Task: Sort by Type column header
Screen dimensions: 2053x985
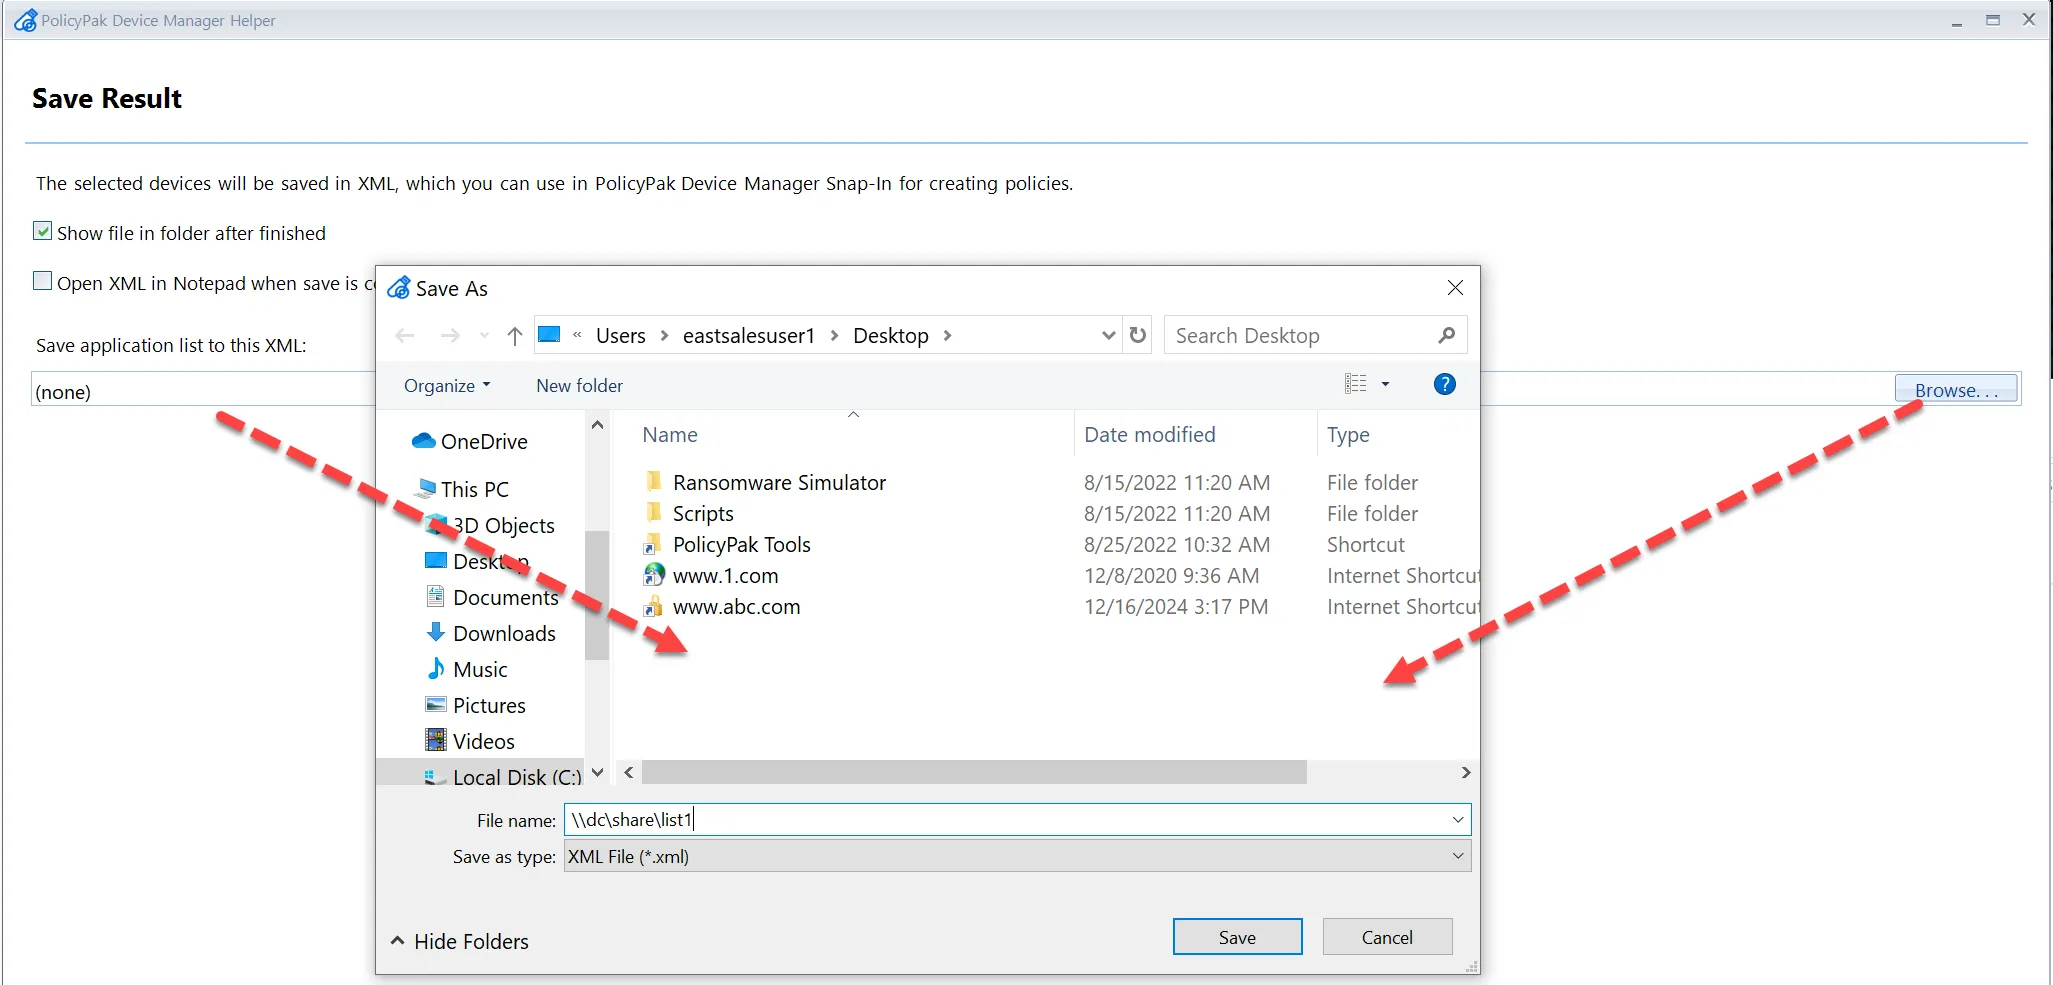Action: (x=1348, y=435)
